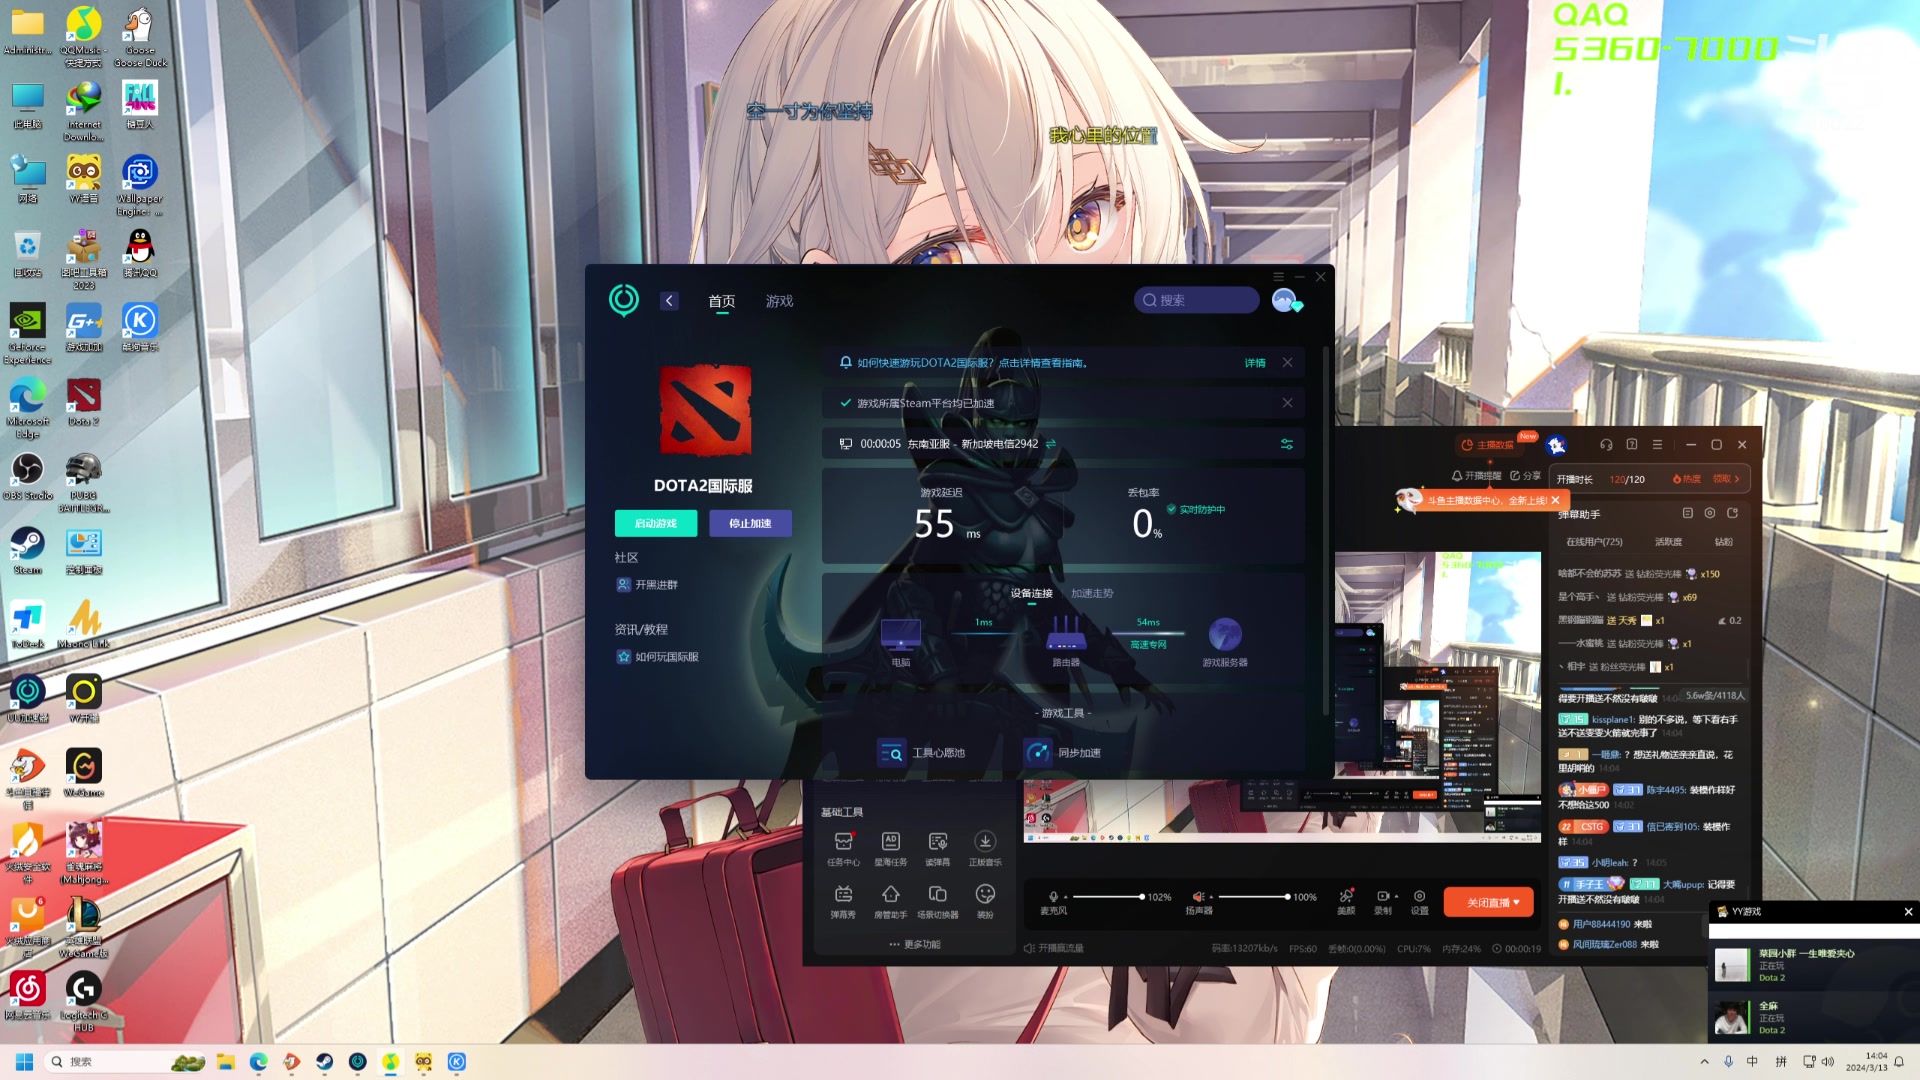Image resolution: width=1920 pixels, height=1080 pixels.
Task: Open the 弹幕秀 tool
Action: (843, 901)
